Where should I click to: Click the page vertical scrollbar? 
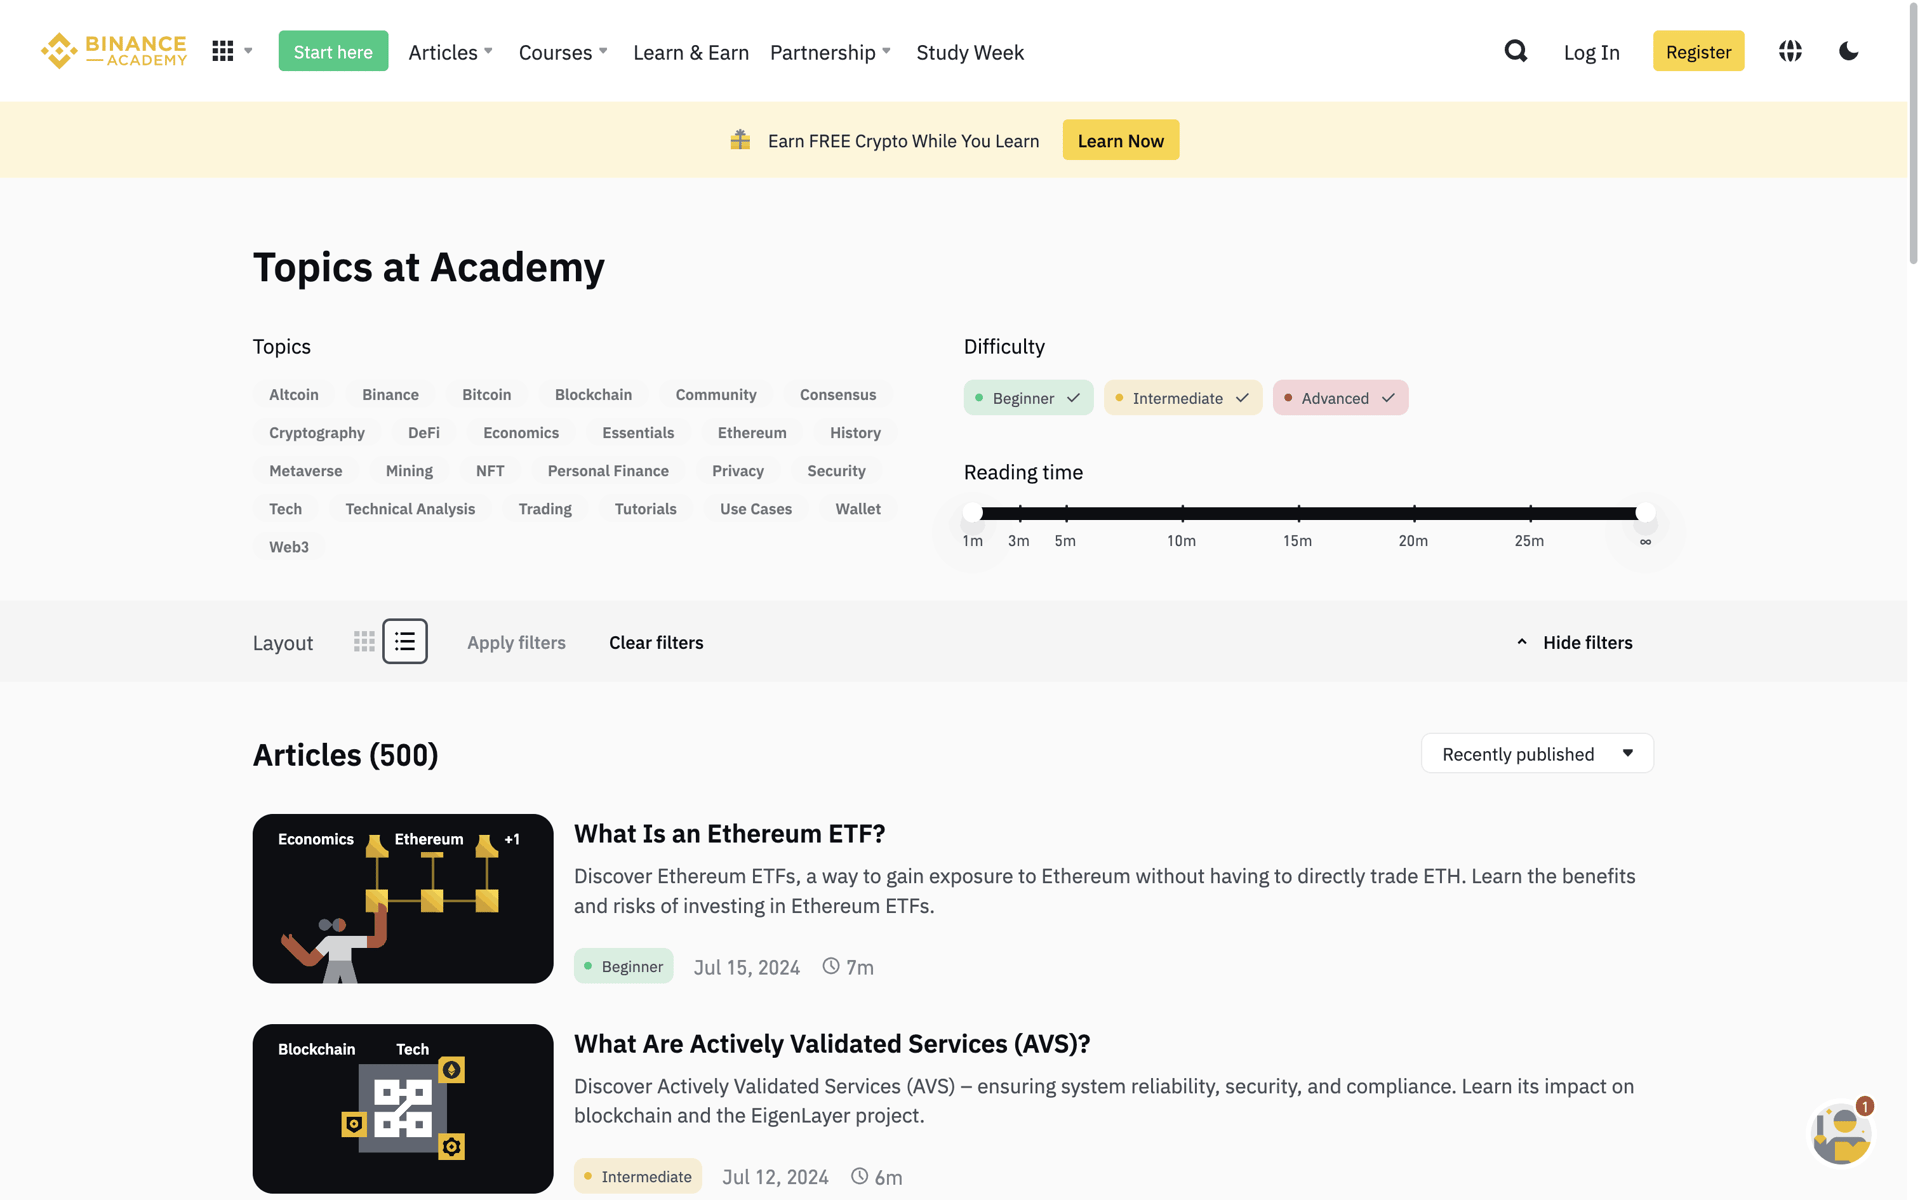[x=1913, y=135]
